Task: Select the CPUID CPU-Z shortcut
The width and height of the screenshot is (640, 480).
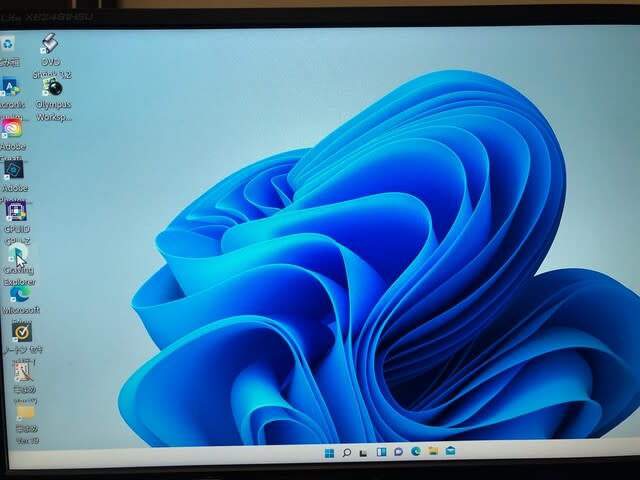Action: [16, 211]
